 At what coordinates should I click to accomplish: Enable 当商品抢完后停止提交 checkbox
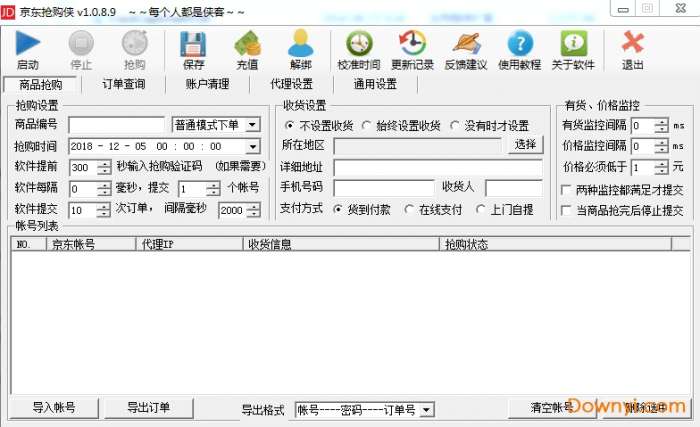(x=566, y=210)
